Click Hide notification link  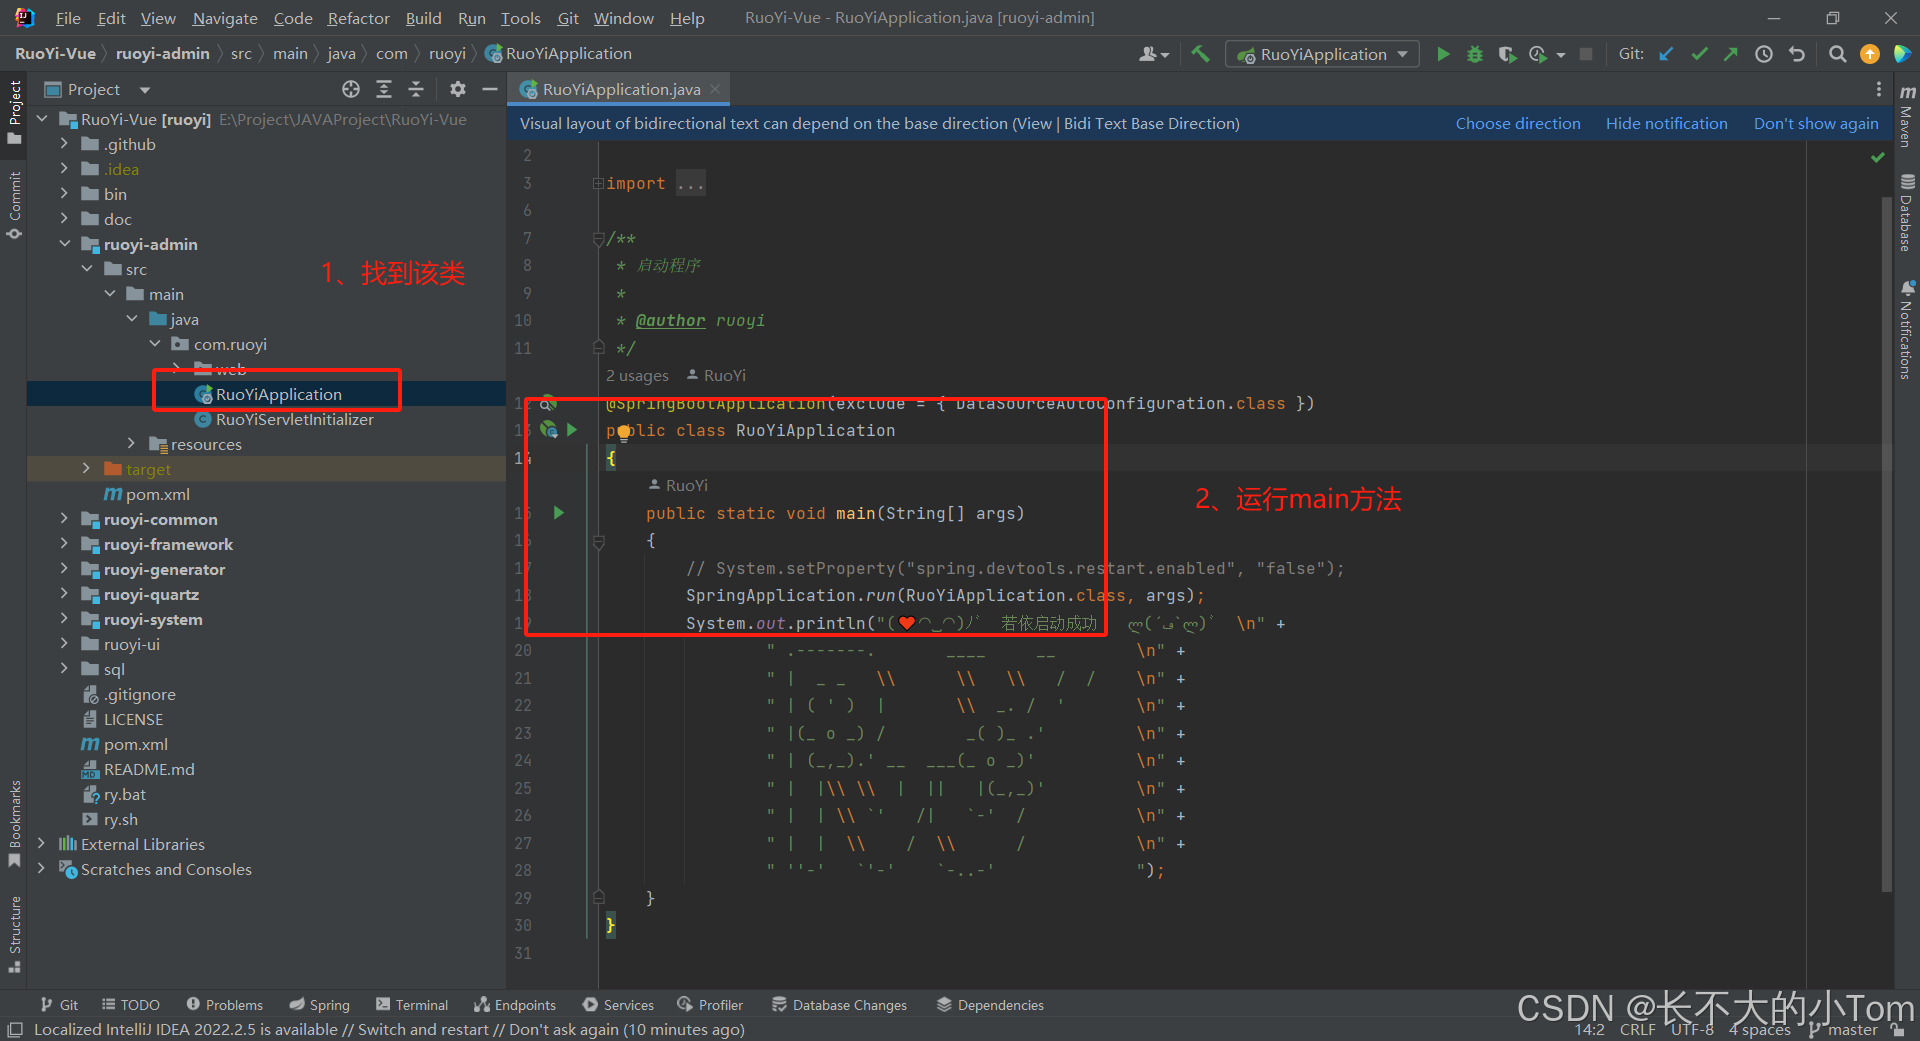click(1666, 123)
